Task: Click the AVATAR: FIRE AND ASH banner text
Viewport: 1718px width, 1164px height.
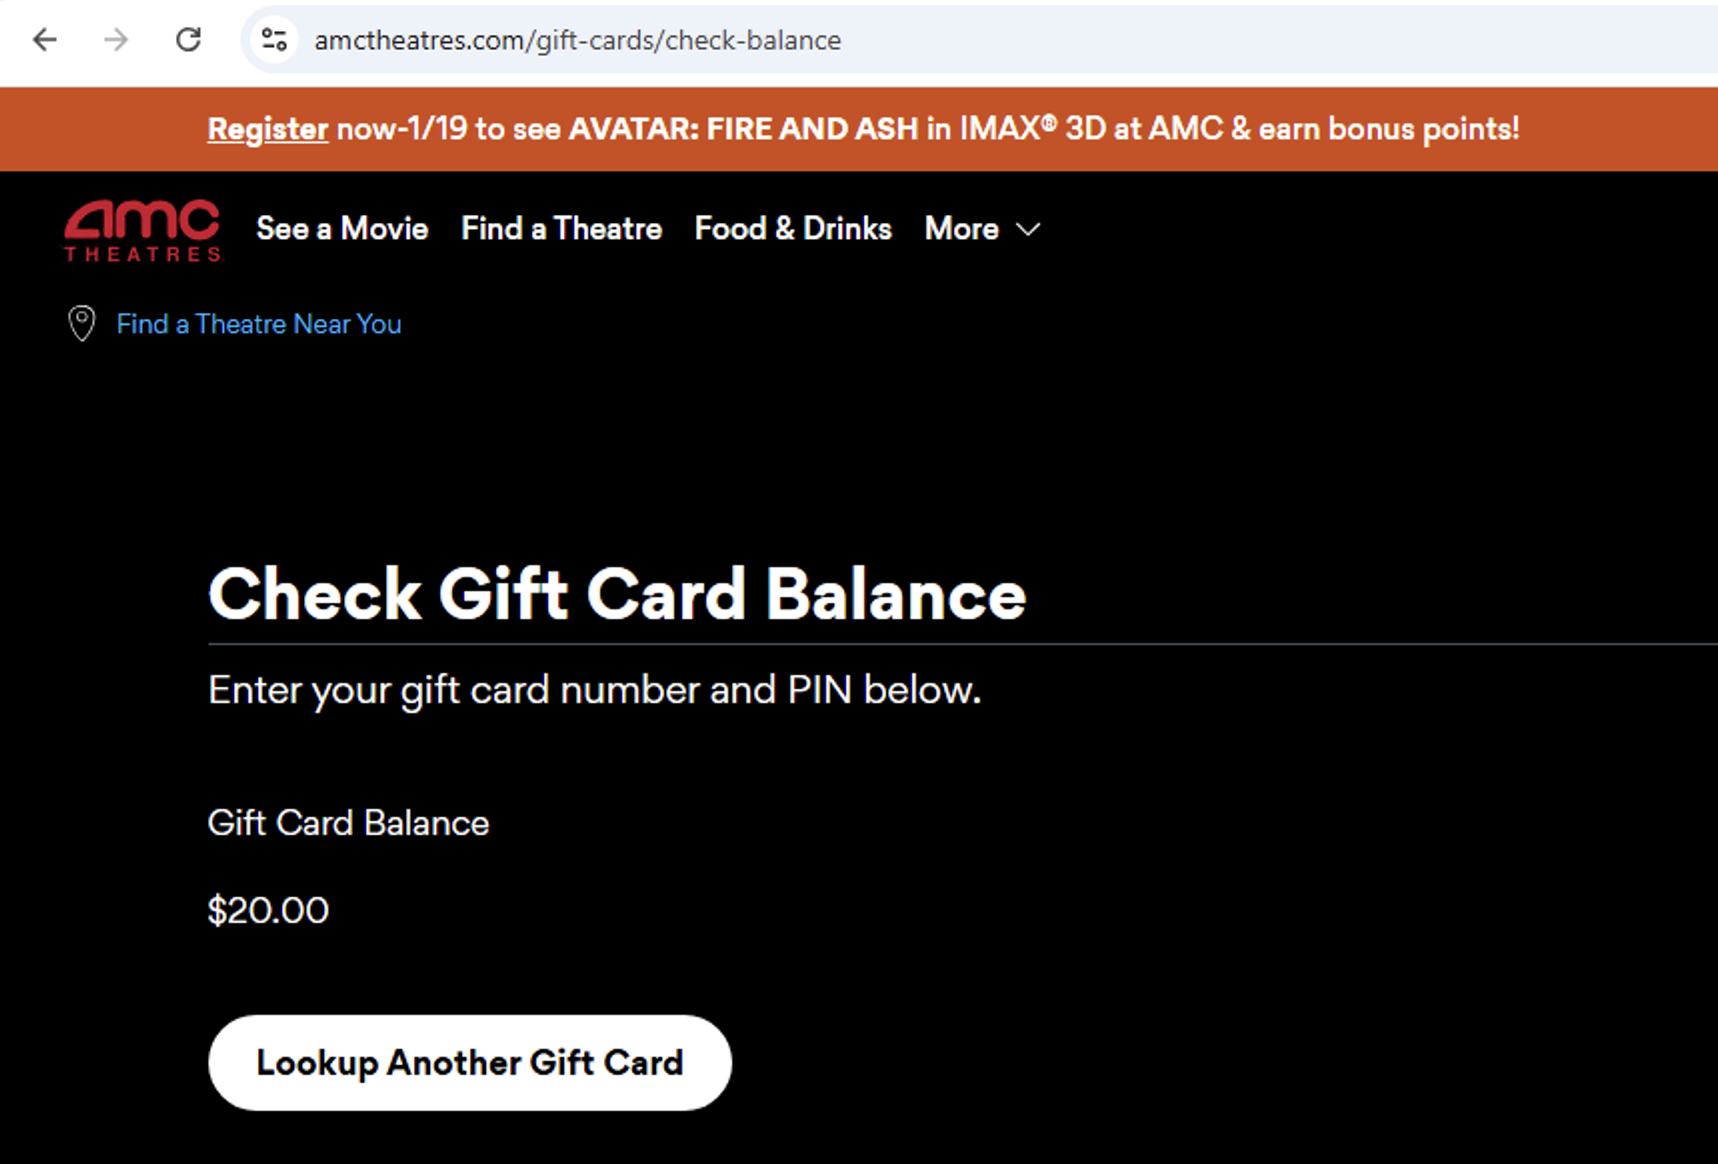Action: 743,129
